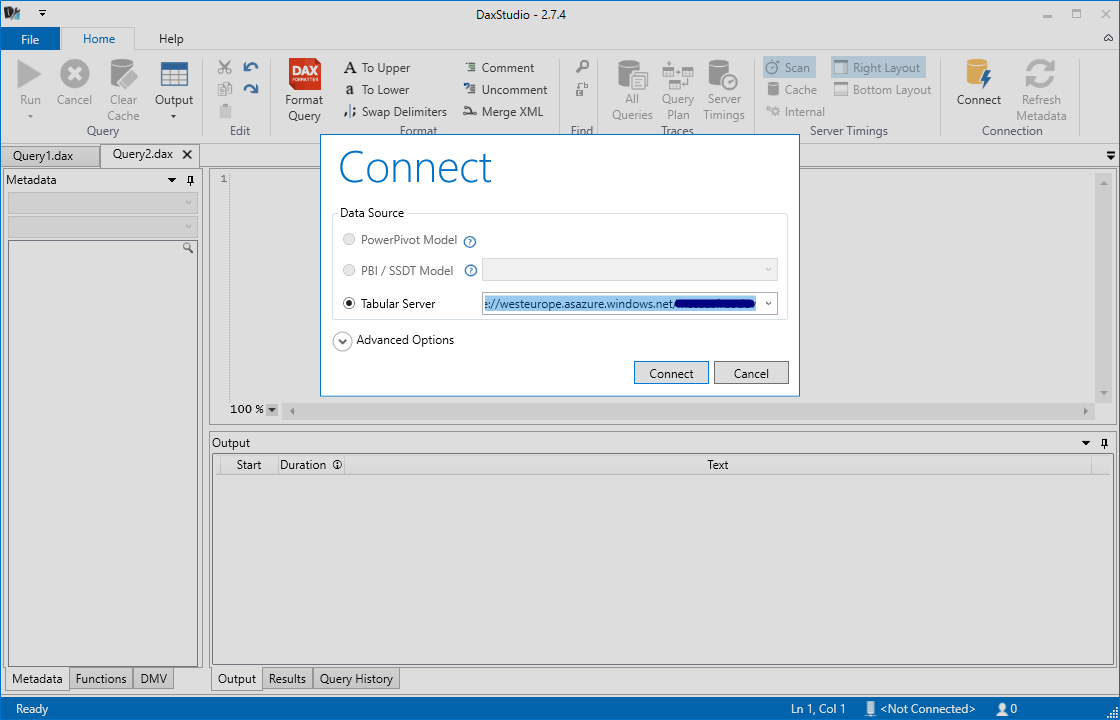The image size is (1120, 720).
Task: Click the Uncomment toolbar item
Action: (x=505, y=89)
